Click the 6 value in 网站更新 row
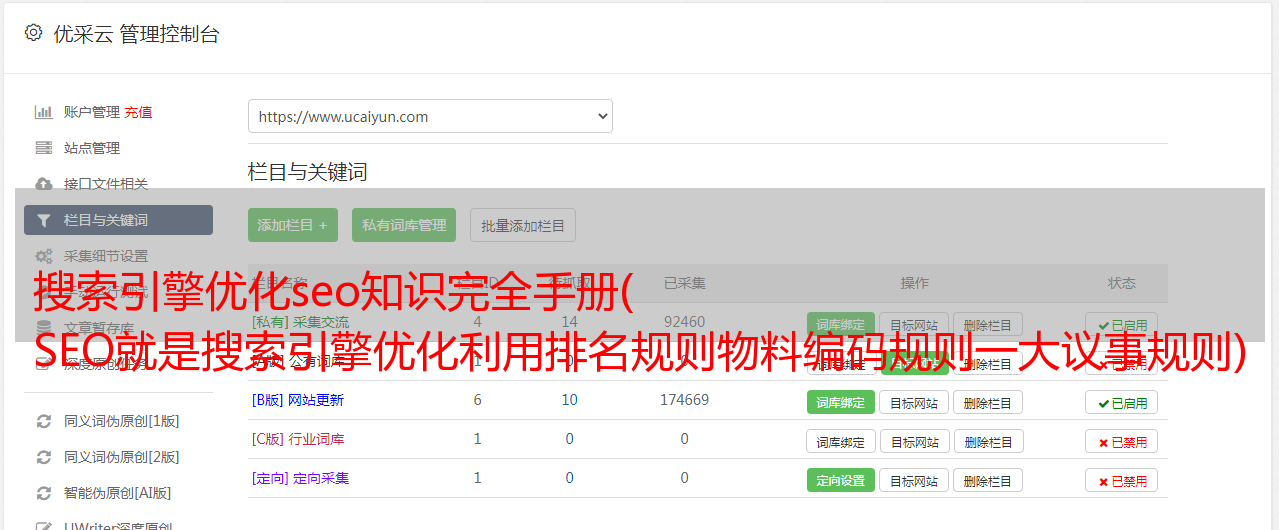This screenshot has height=530, width=1279. click(x=478, y=400)
